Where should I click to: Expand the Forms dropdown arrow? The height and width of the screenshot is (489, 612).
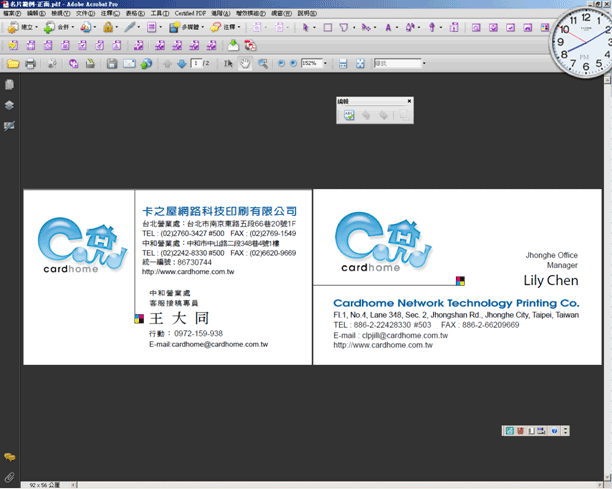[x=160, y=27]
